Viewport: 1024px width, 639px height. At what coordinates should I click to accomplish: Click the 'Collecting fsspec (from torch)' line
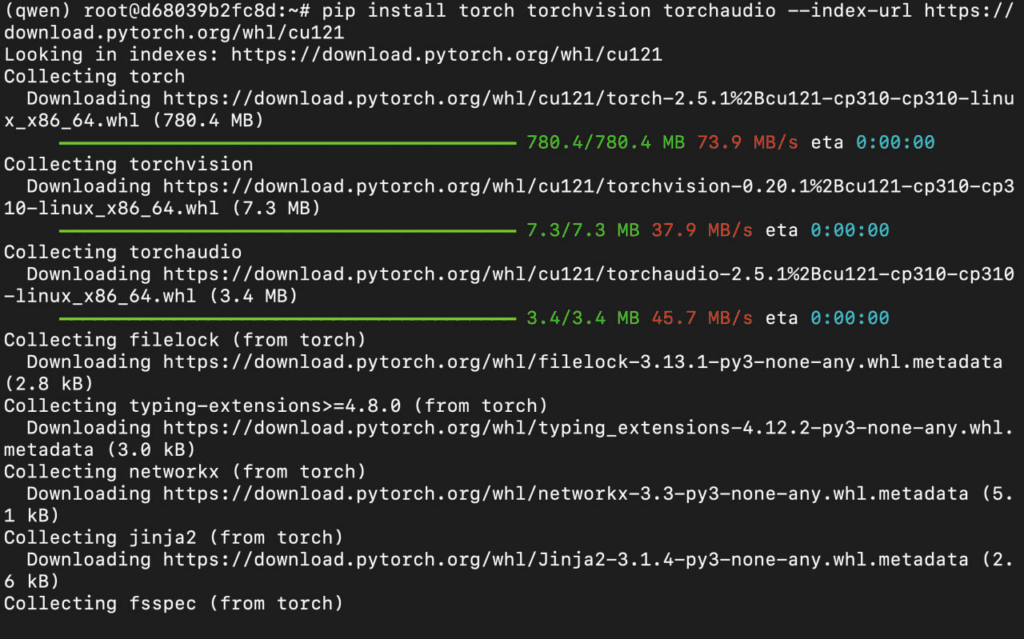(x=174, y=603)
